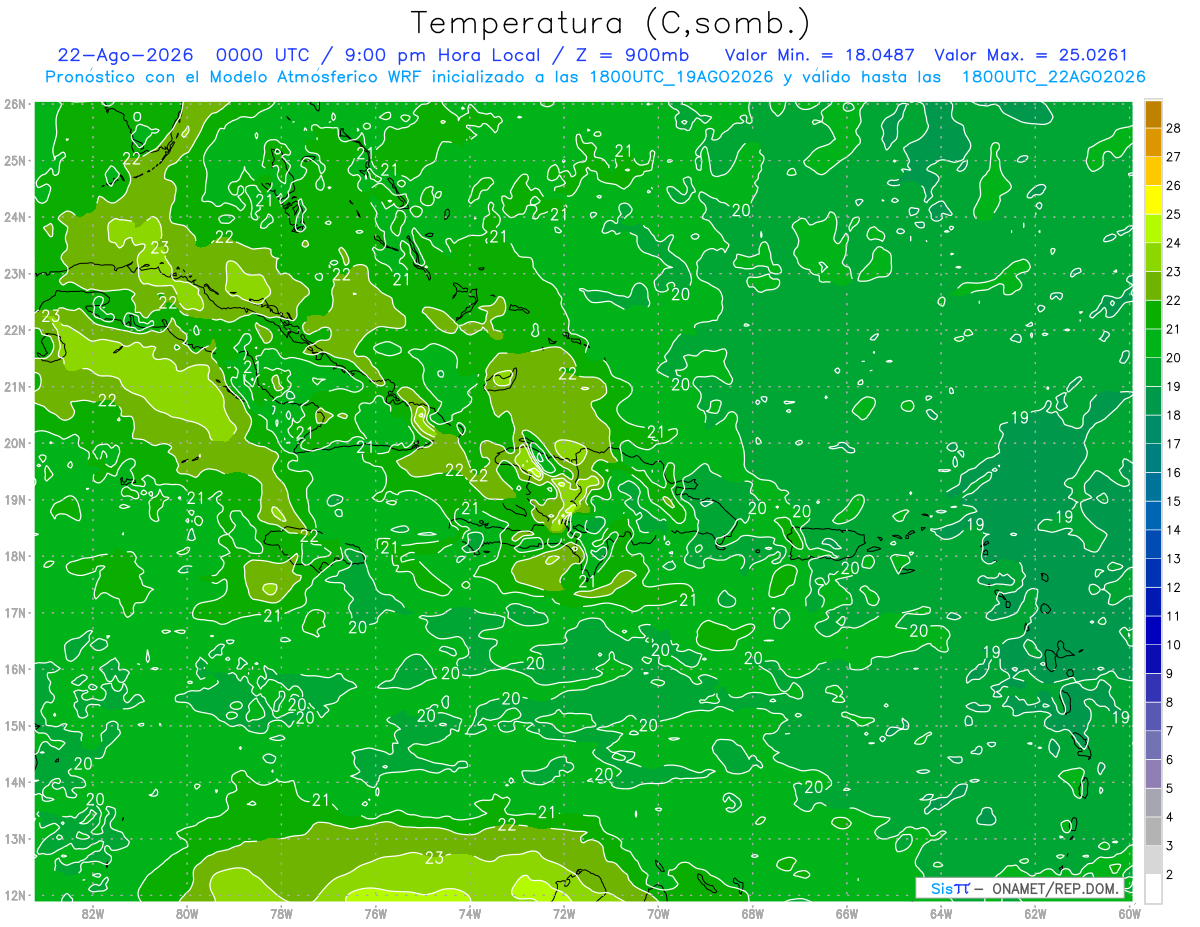
Task: Click the brown color bar segment above 28
Action: click(x=1153, y=114)
